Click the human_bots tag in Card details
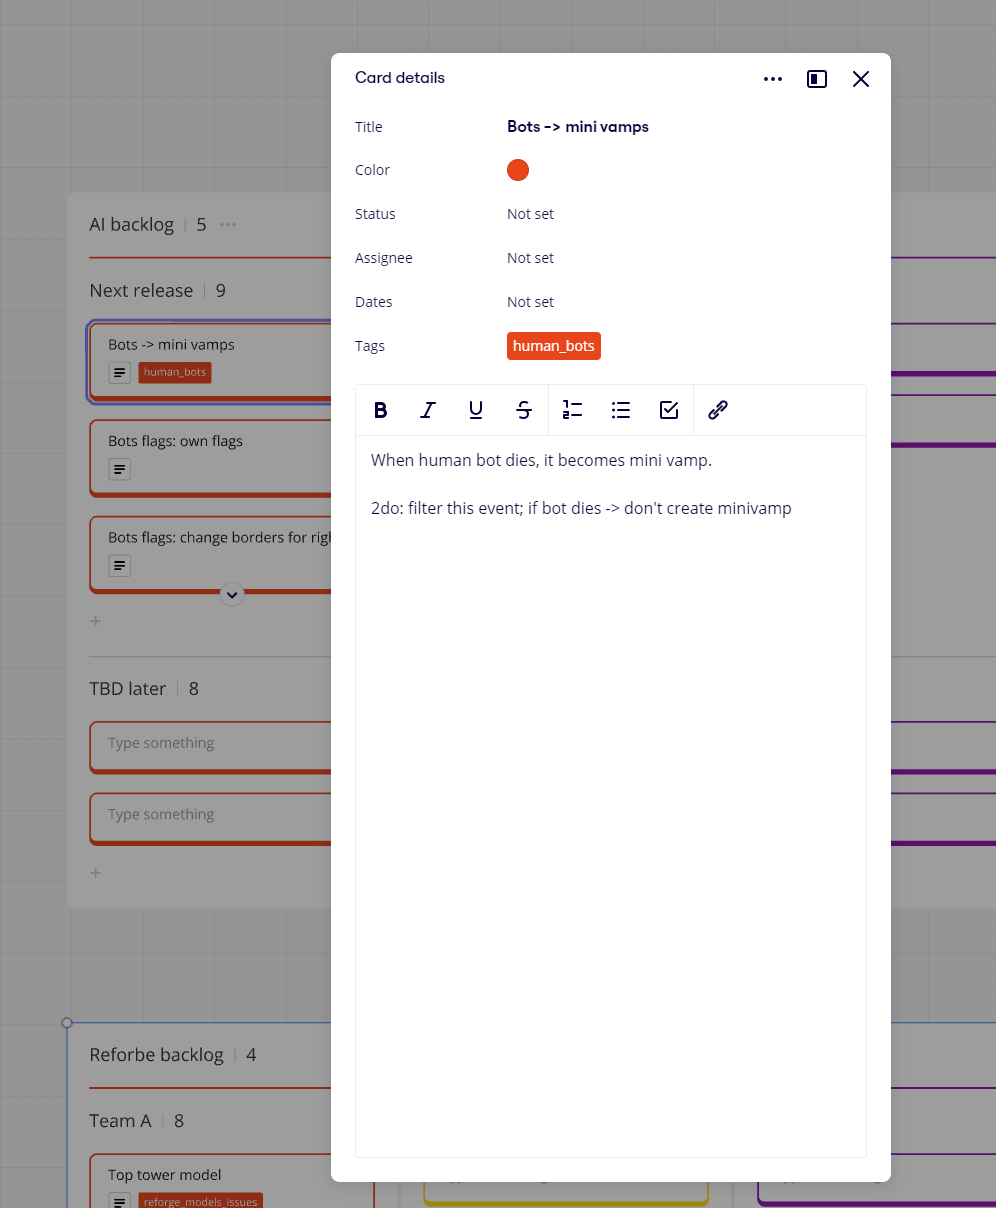Viewport: 996px width, 1208px height. click(553, 346)
